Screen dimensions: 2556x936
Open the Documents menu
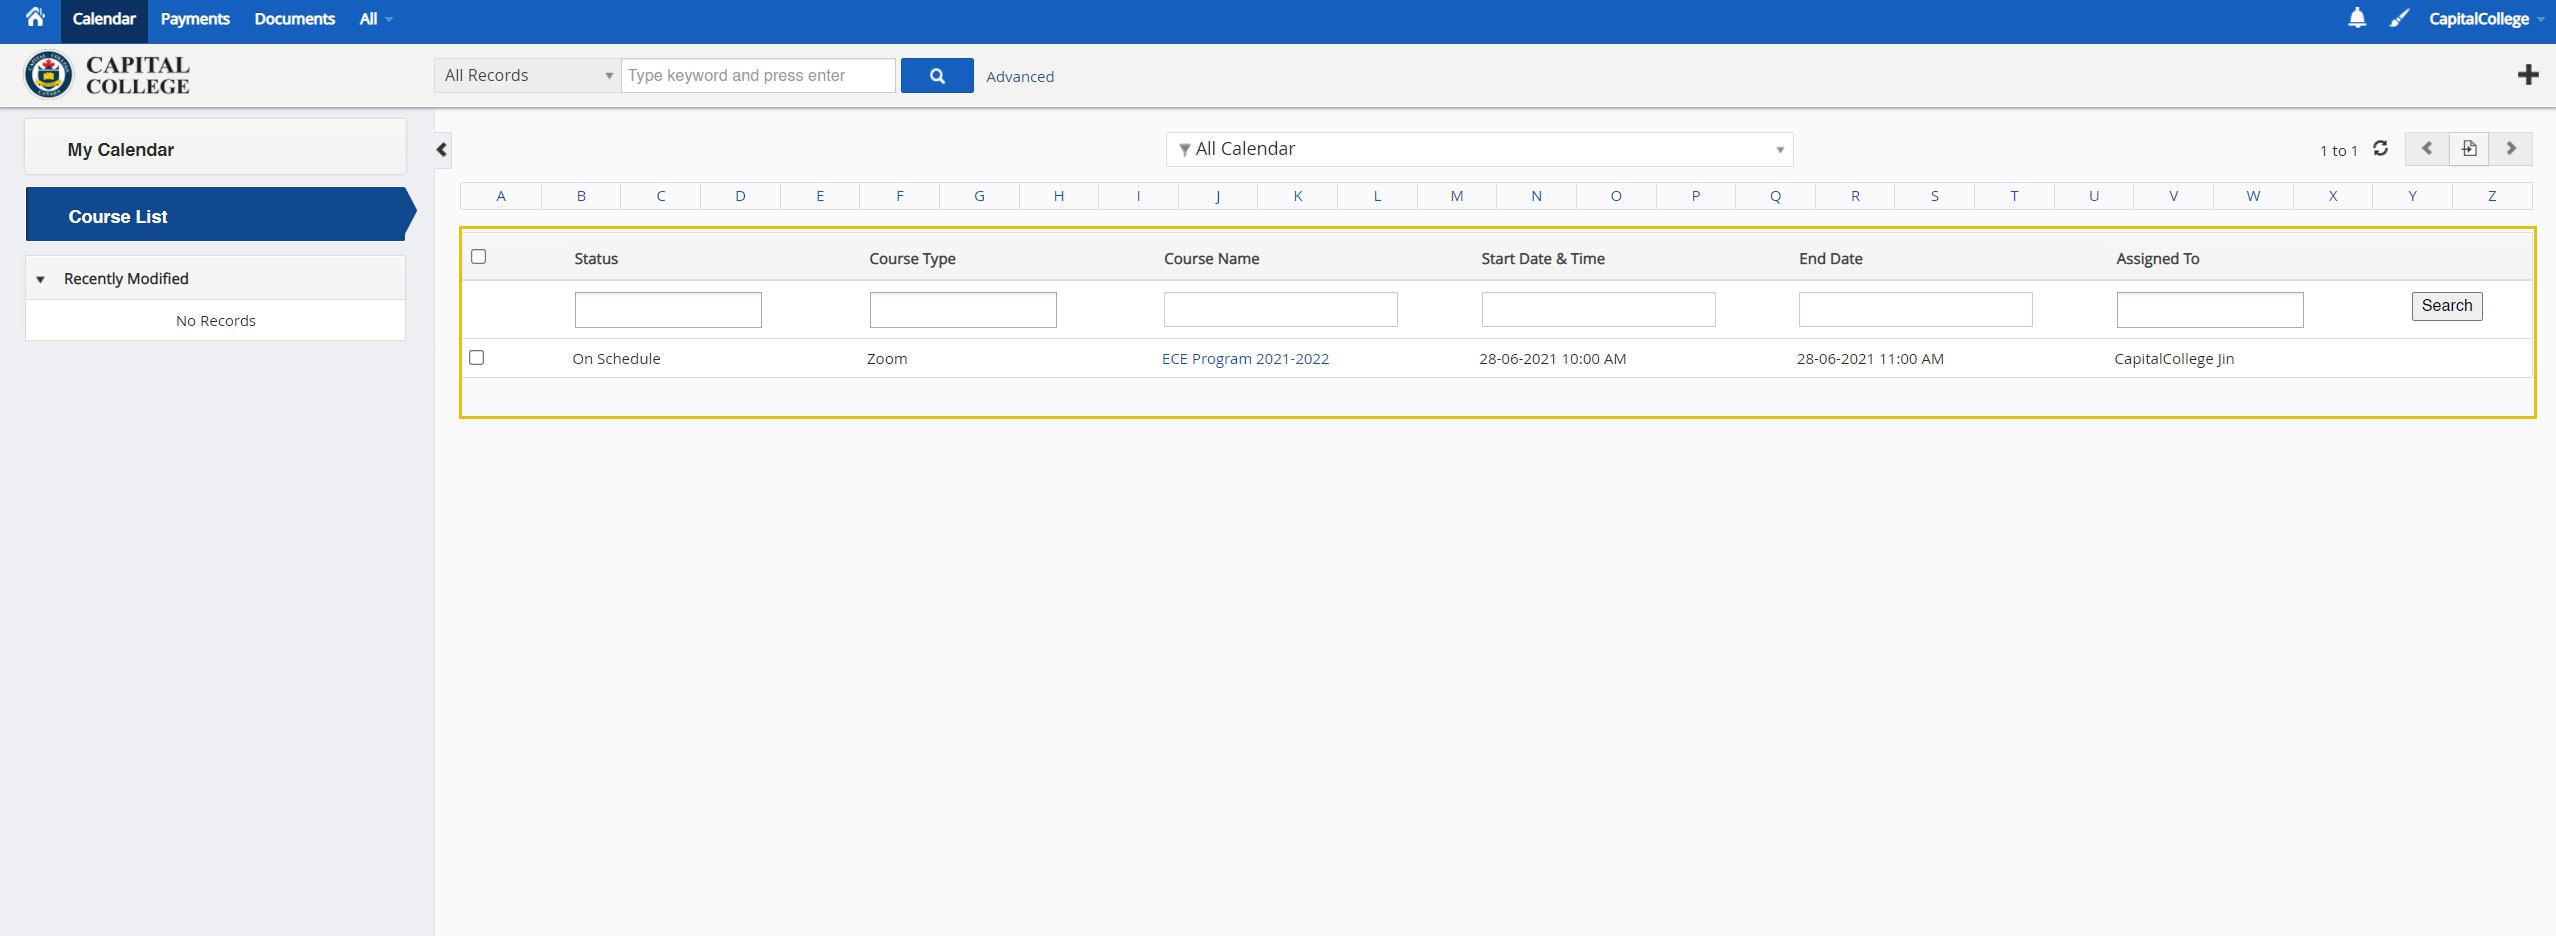tap(293, 18)
